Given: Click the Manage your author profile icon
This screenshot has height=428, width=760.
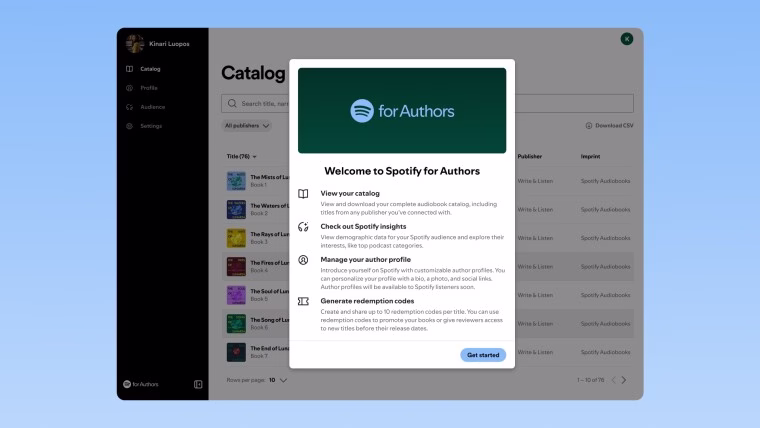Looking at the screenshot, I should [303, 260].
